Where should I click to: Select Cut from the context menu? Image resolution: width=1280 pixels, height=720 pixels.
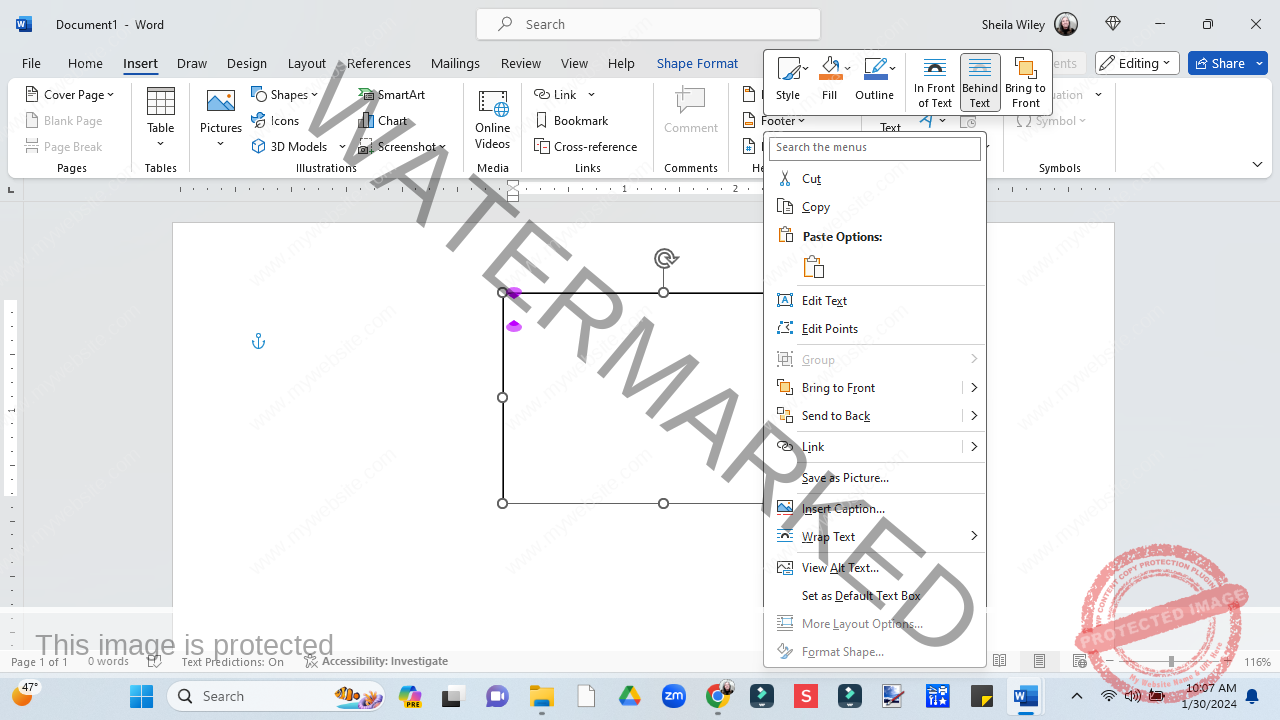pos(874,179)
